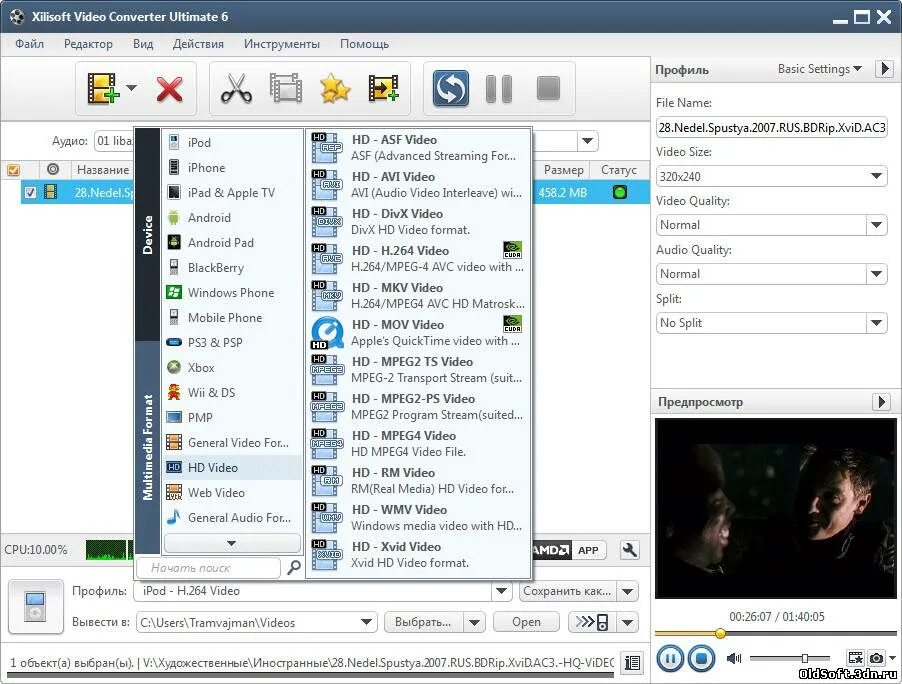Open the Basic Settings dropdown
Image resolution: width=902 pixels, height=684 pixels.
[820, 69]
